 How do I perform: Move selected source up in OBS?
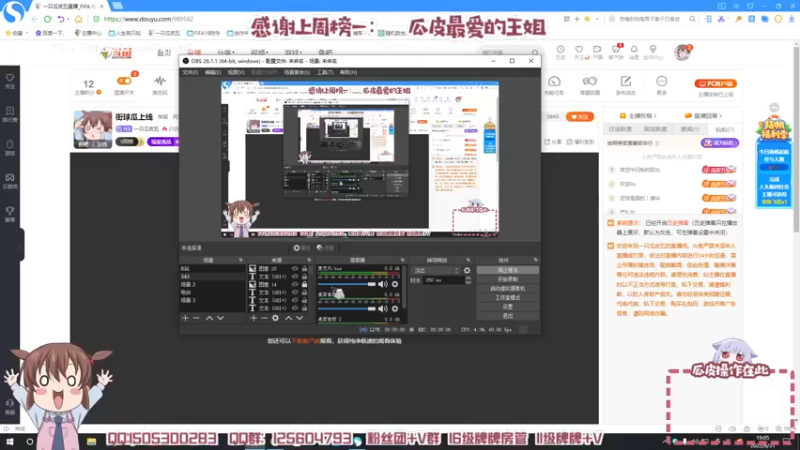(288, 318)
